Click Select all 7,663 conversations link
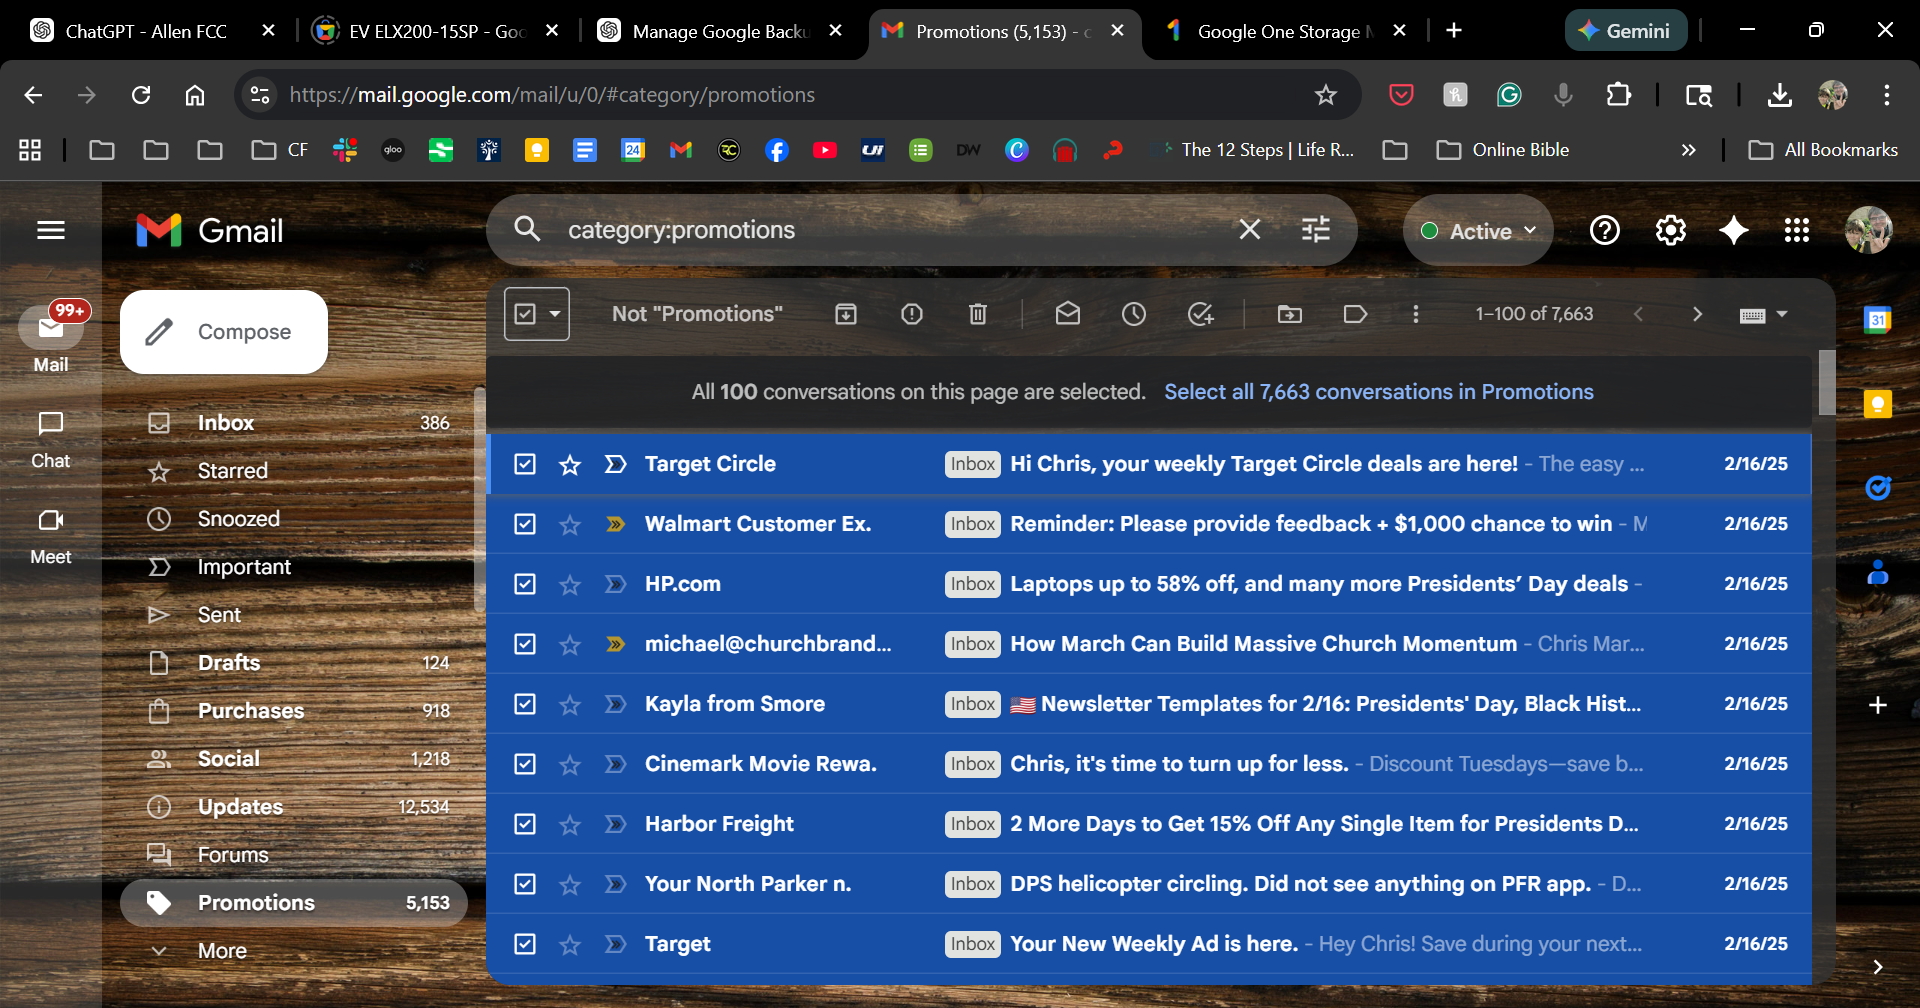Viewport: 1920px width, 1008px height. pyautogui.click(x=1378, y=392)
